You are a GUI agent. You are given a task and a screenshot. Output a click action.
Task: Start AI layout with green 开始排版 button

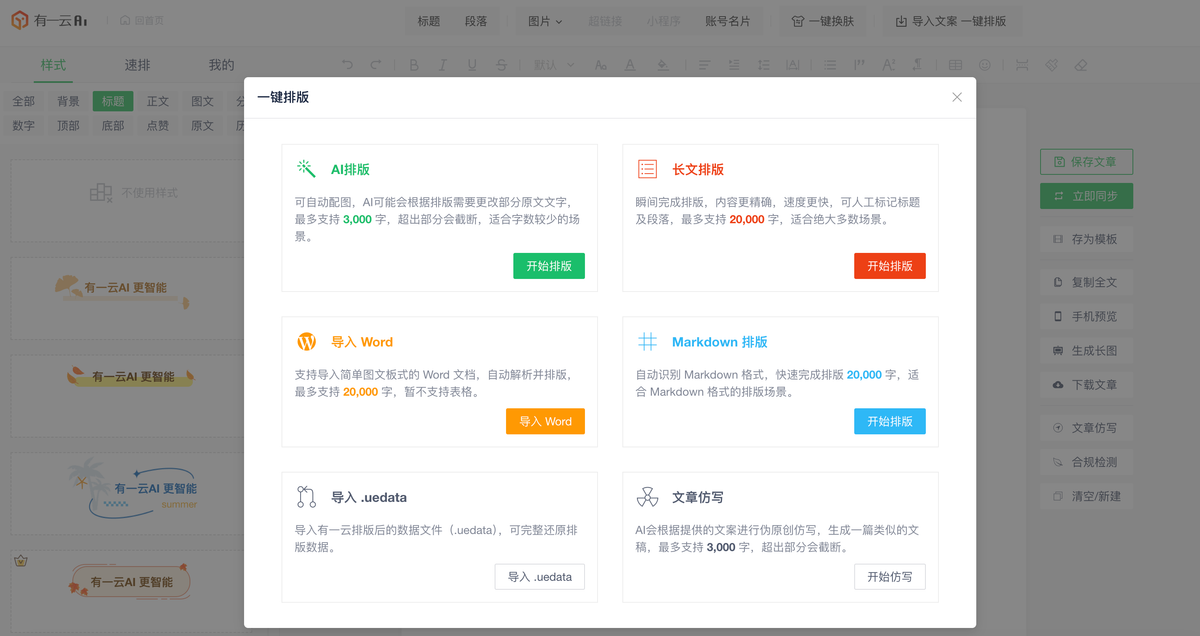[x=549, y=266]
